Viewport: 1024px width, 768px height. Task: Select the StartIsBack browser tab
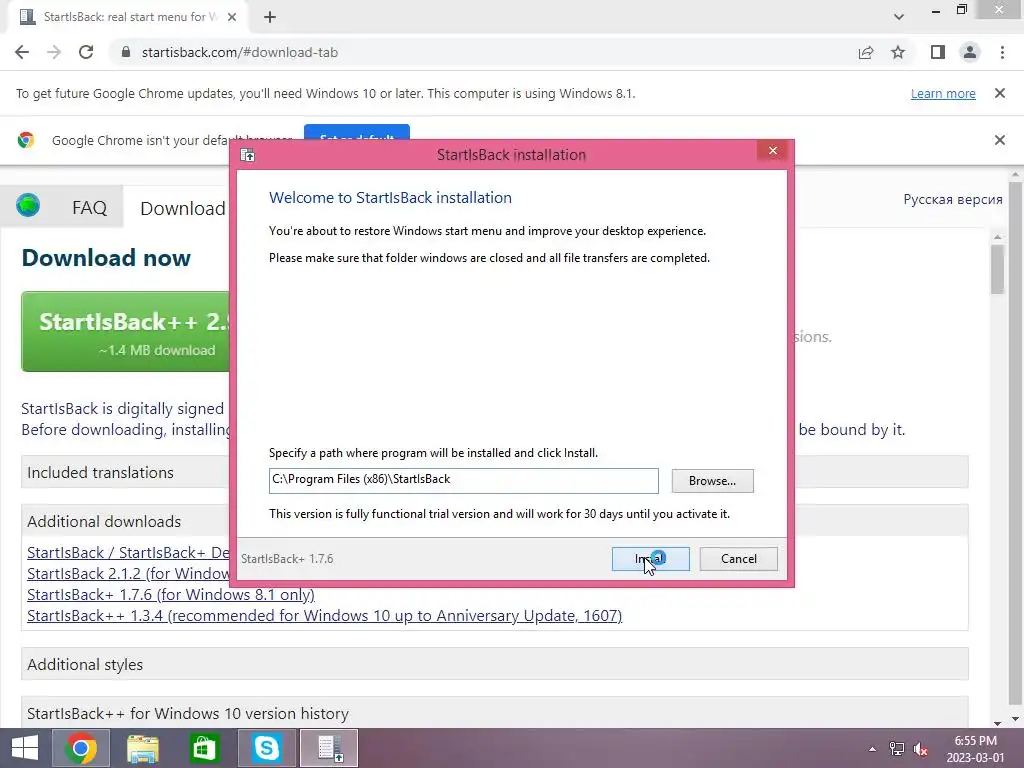coord(127,17)
